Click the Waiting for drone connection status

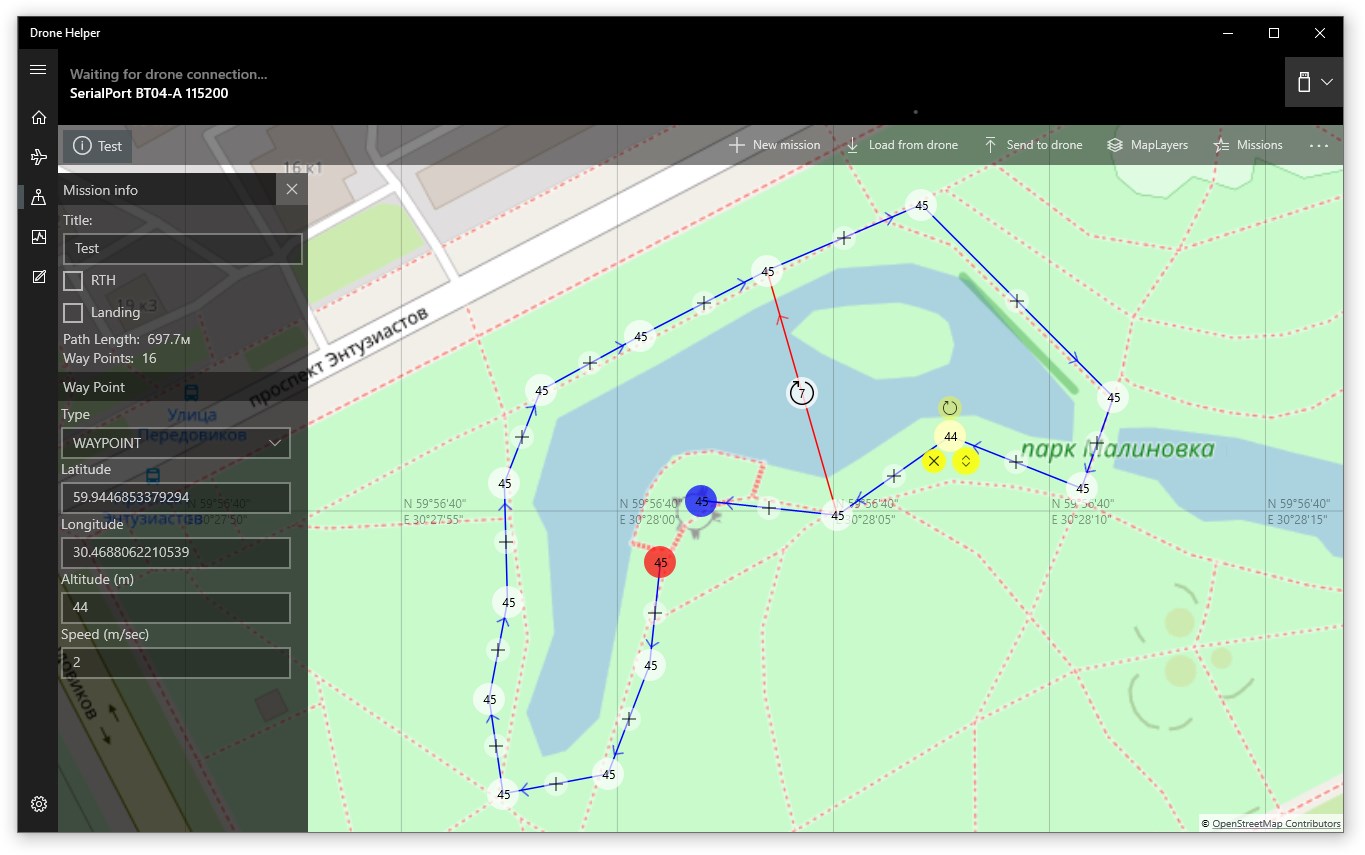point(168,74)
